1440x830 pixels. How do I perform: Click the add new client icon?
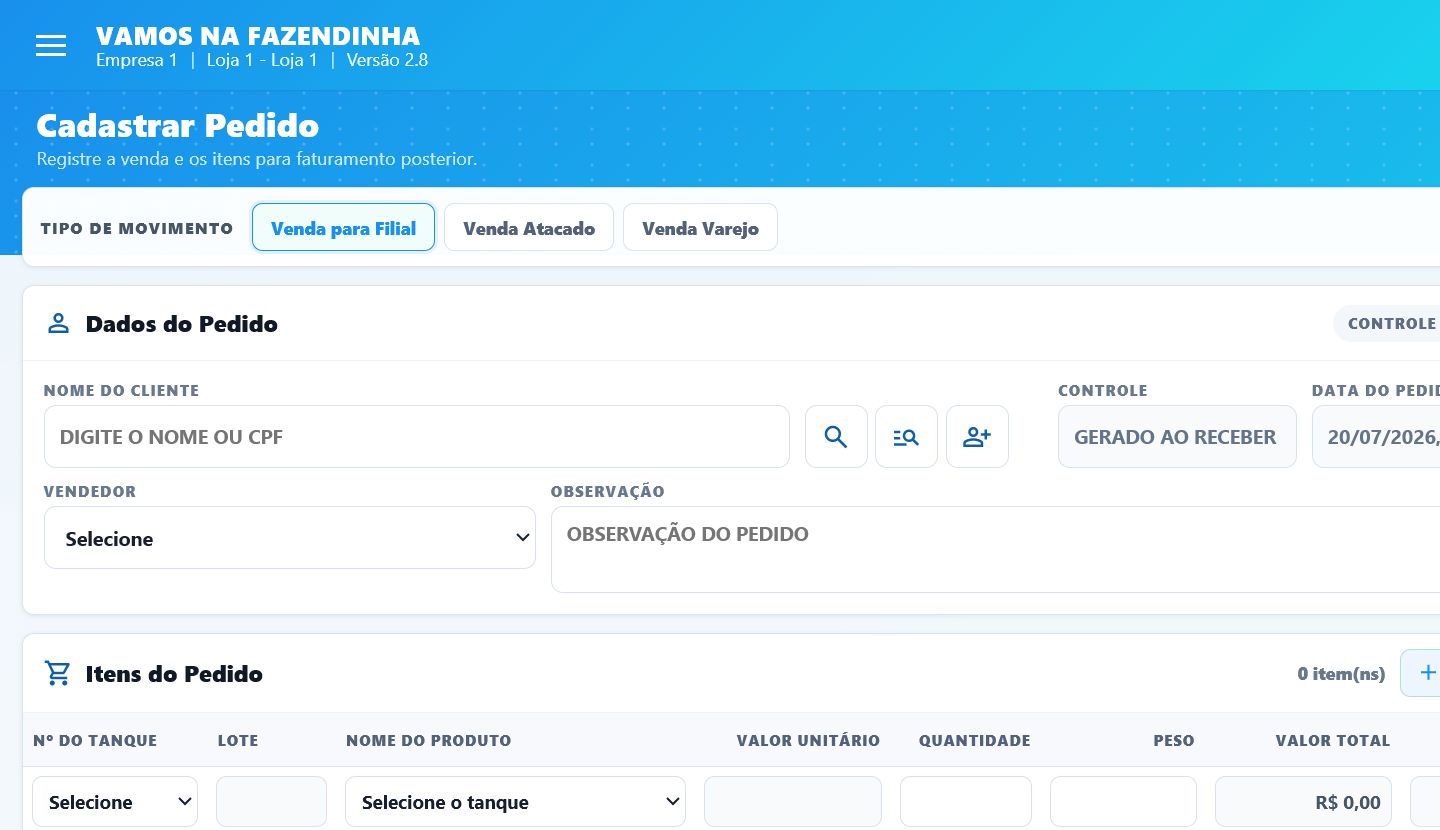click(x=977, y=436)
